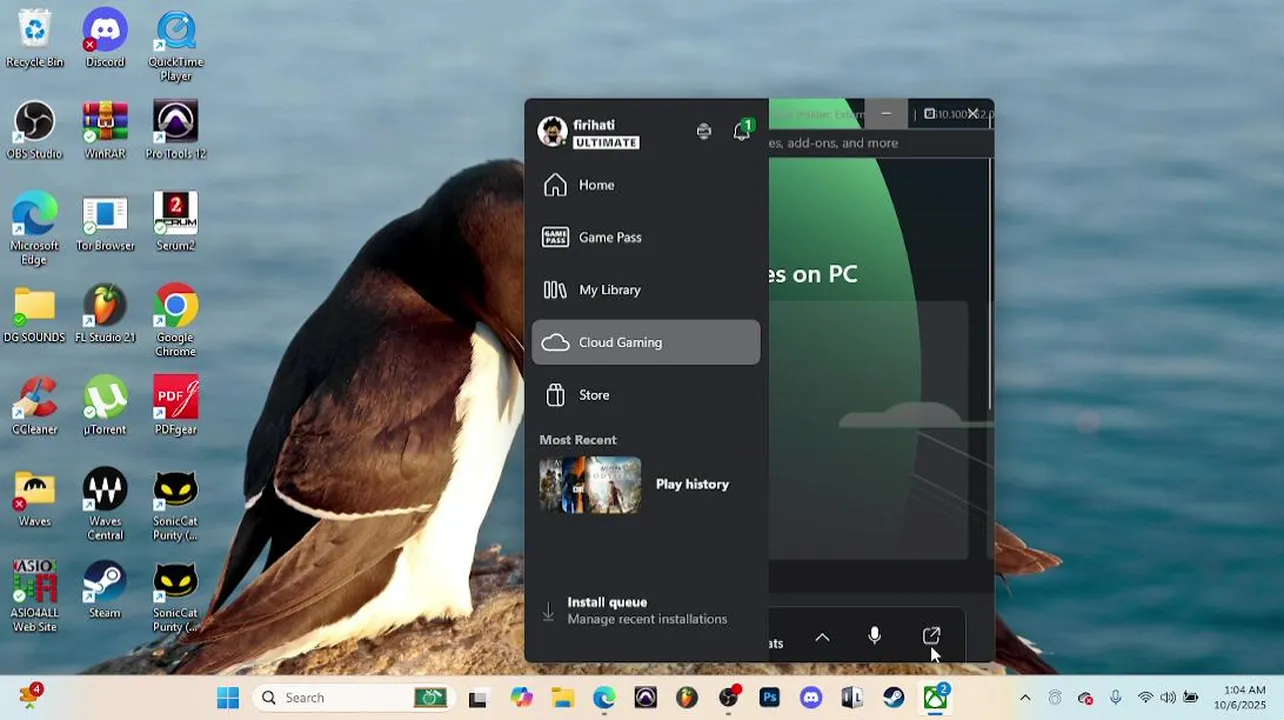Open Copilot from taskbar

tap(521, 698)
